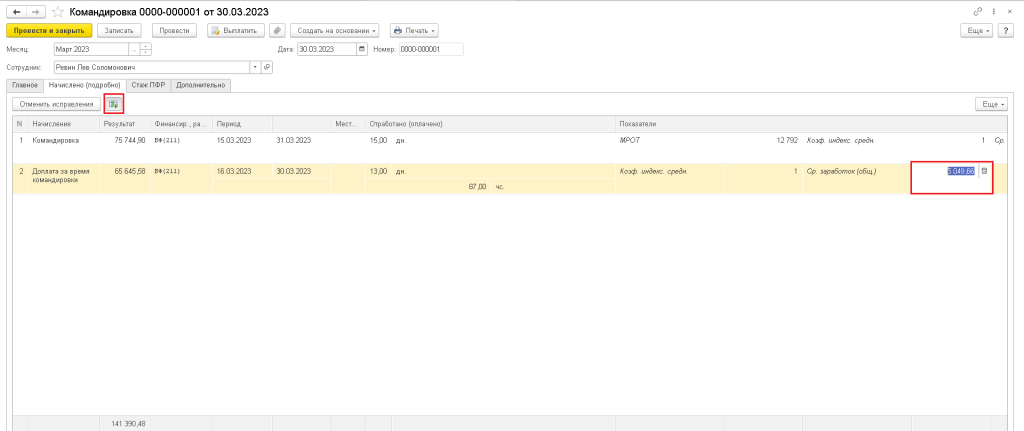Click the paperclip attachments icon
This screenshot has width=1024, height=431.
(x=277, y=31)
